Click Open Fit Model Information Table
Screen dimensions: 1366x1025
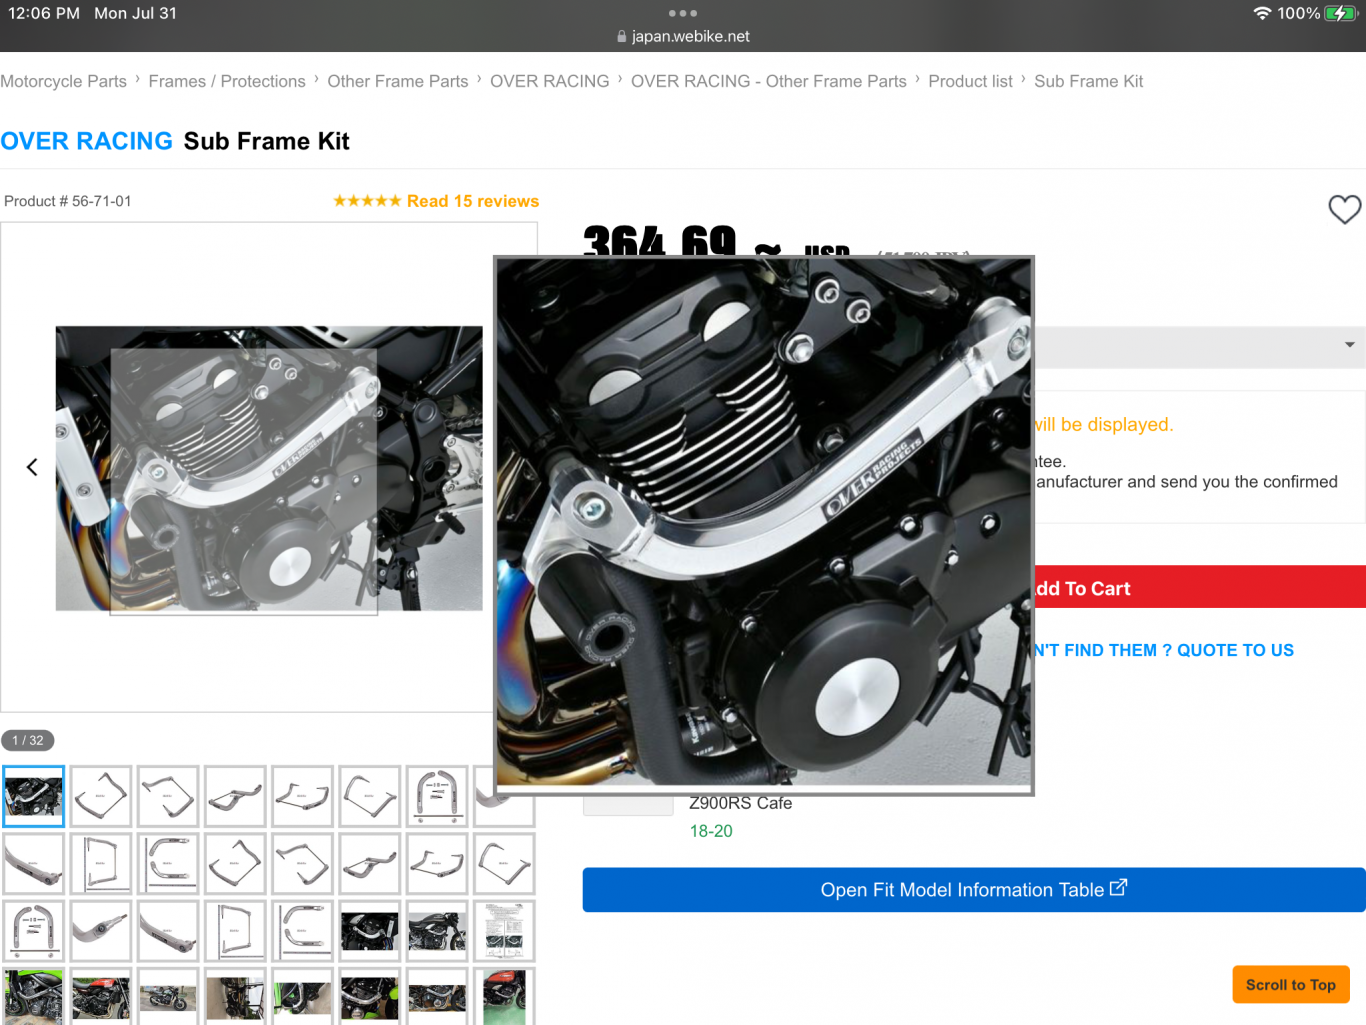pos(973,890)
